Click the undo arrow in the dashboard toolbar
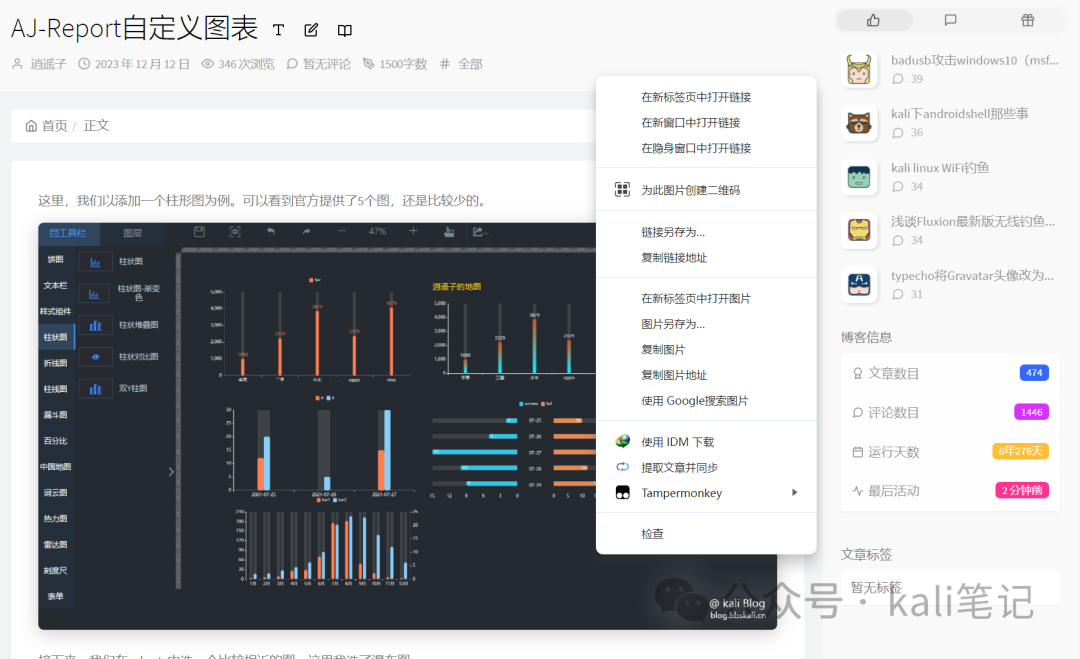Image resolution: width=1080 pixels, height=659 pixels. click(x=271, y=232)
